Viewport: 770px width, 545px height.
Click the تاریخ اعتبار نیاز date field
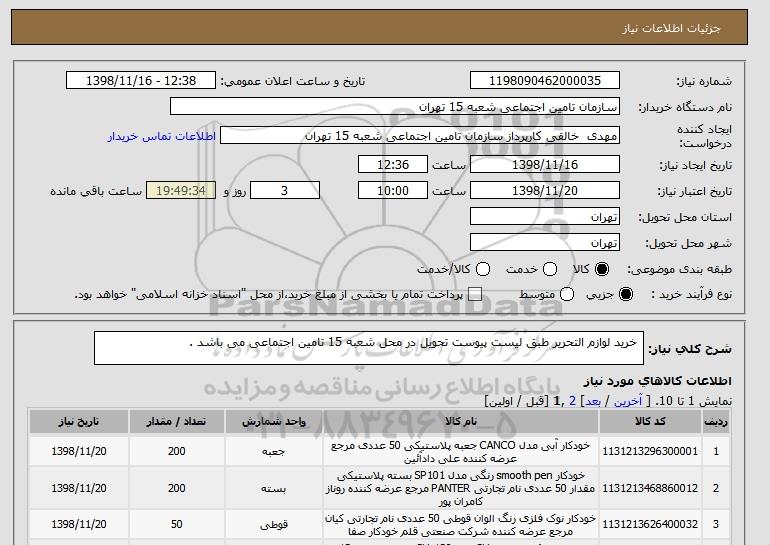pos(545,191)
